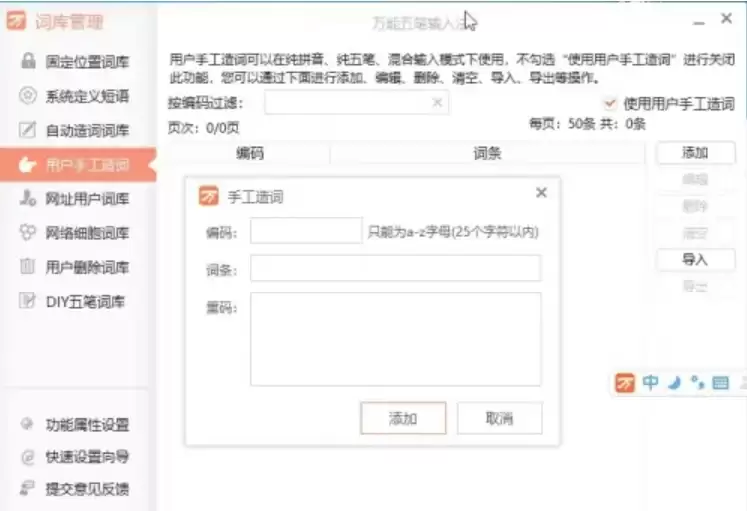Close the 手工造词 dialog
The image size is (747, 511).
541,192
